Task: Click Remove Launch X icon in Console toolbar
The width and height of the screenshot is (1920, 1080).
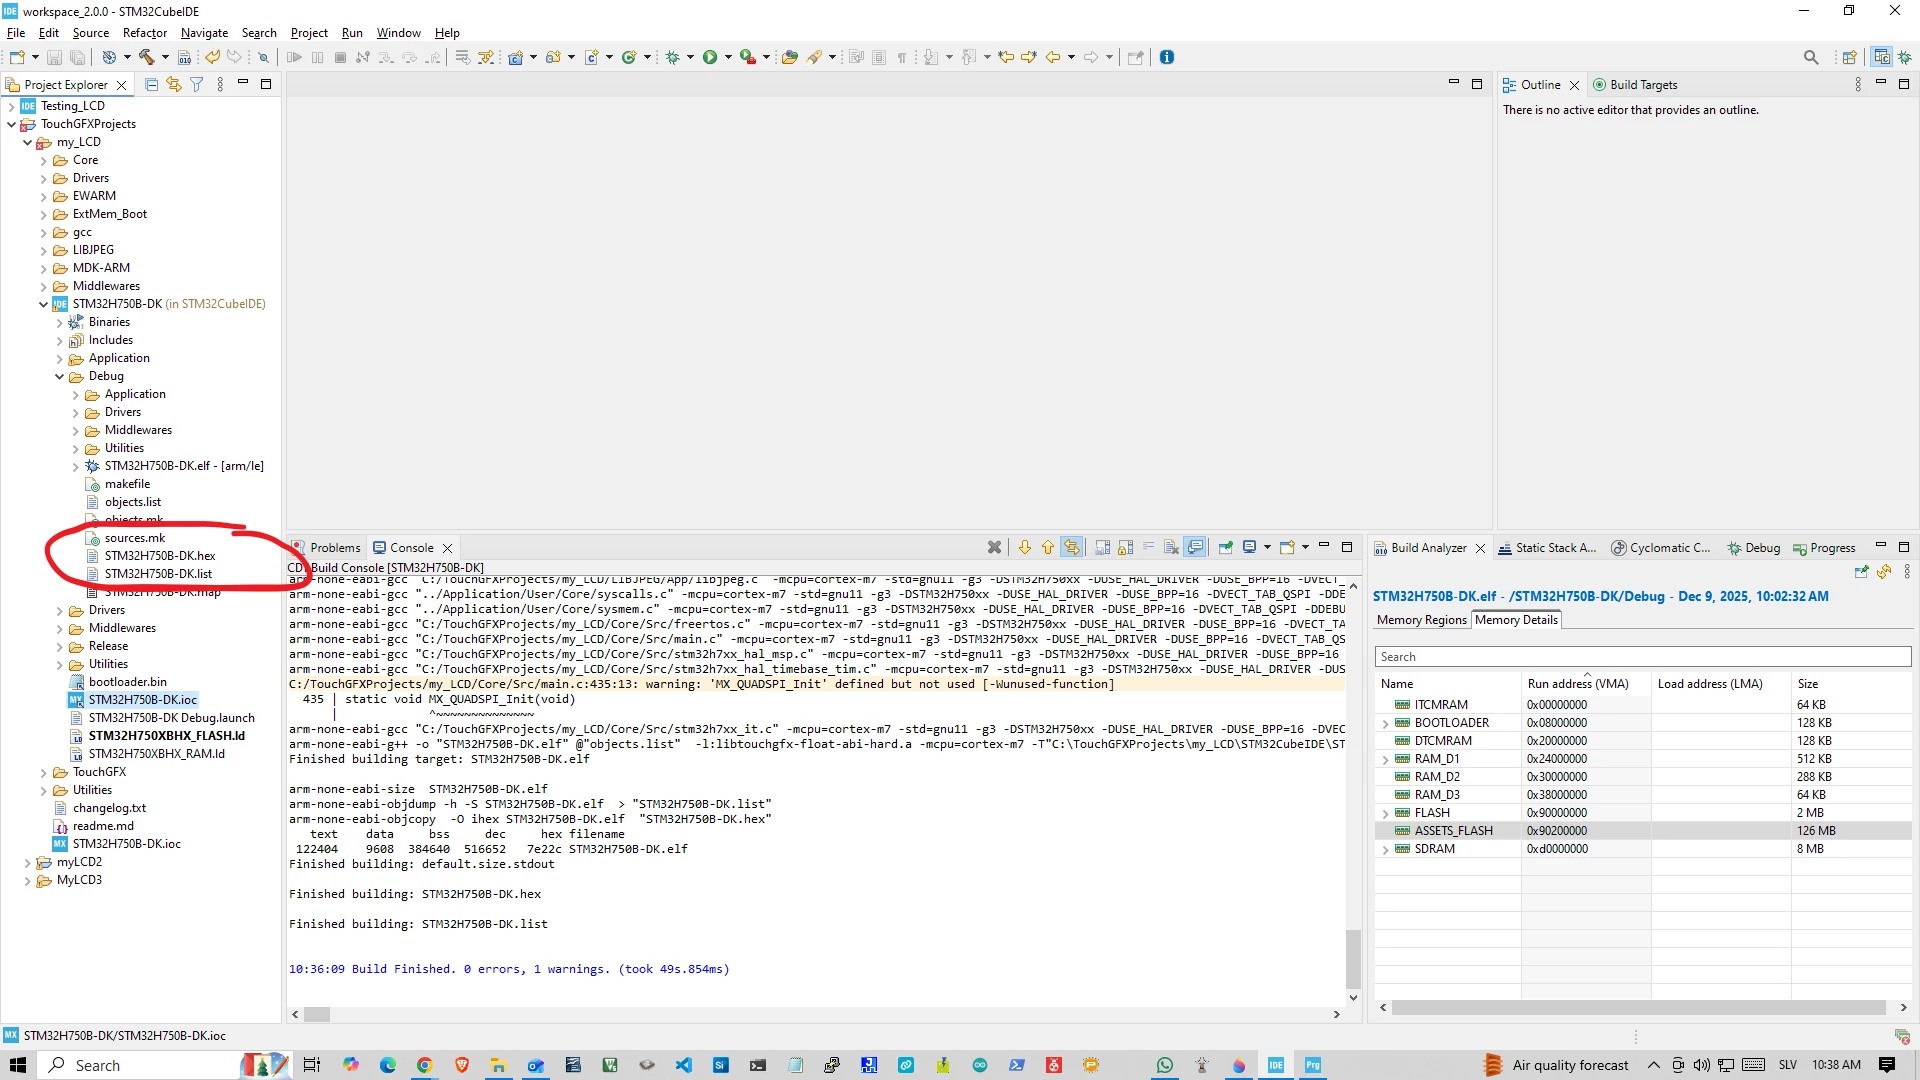Action: (x=994, y=548)
